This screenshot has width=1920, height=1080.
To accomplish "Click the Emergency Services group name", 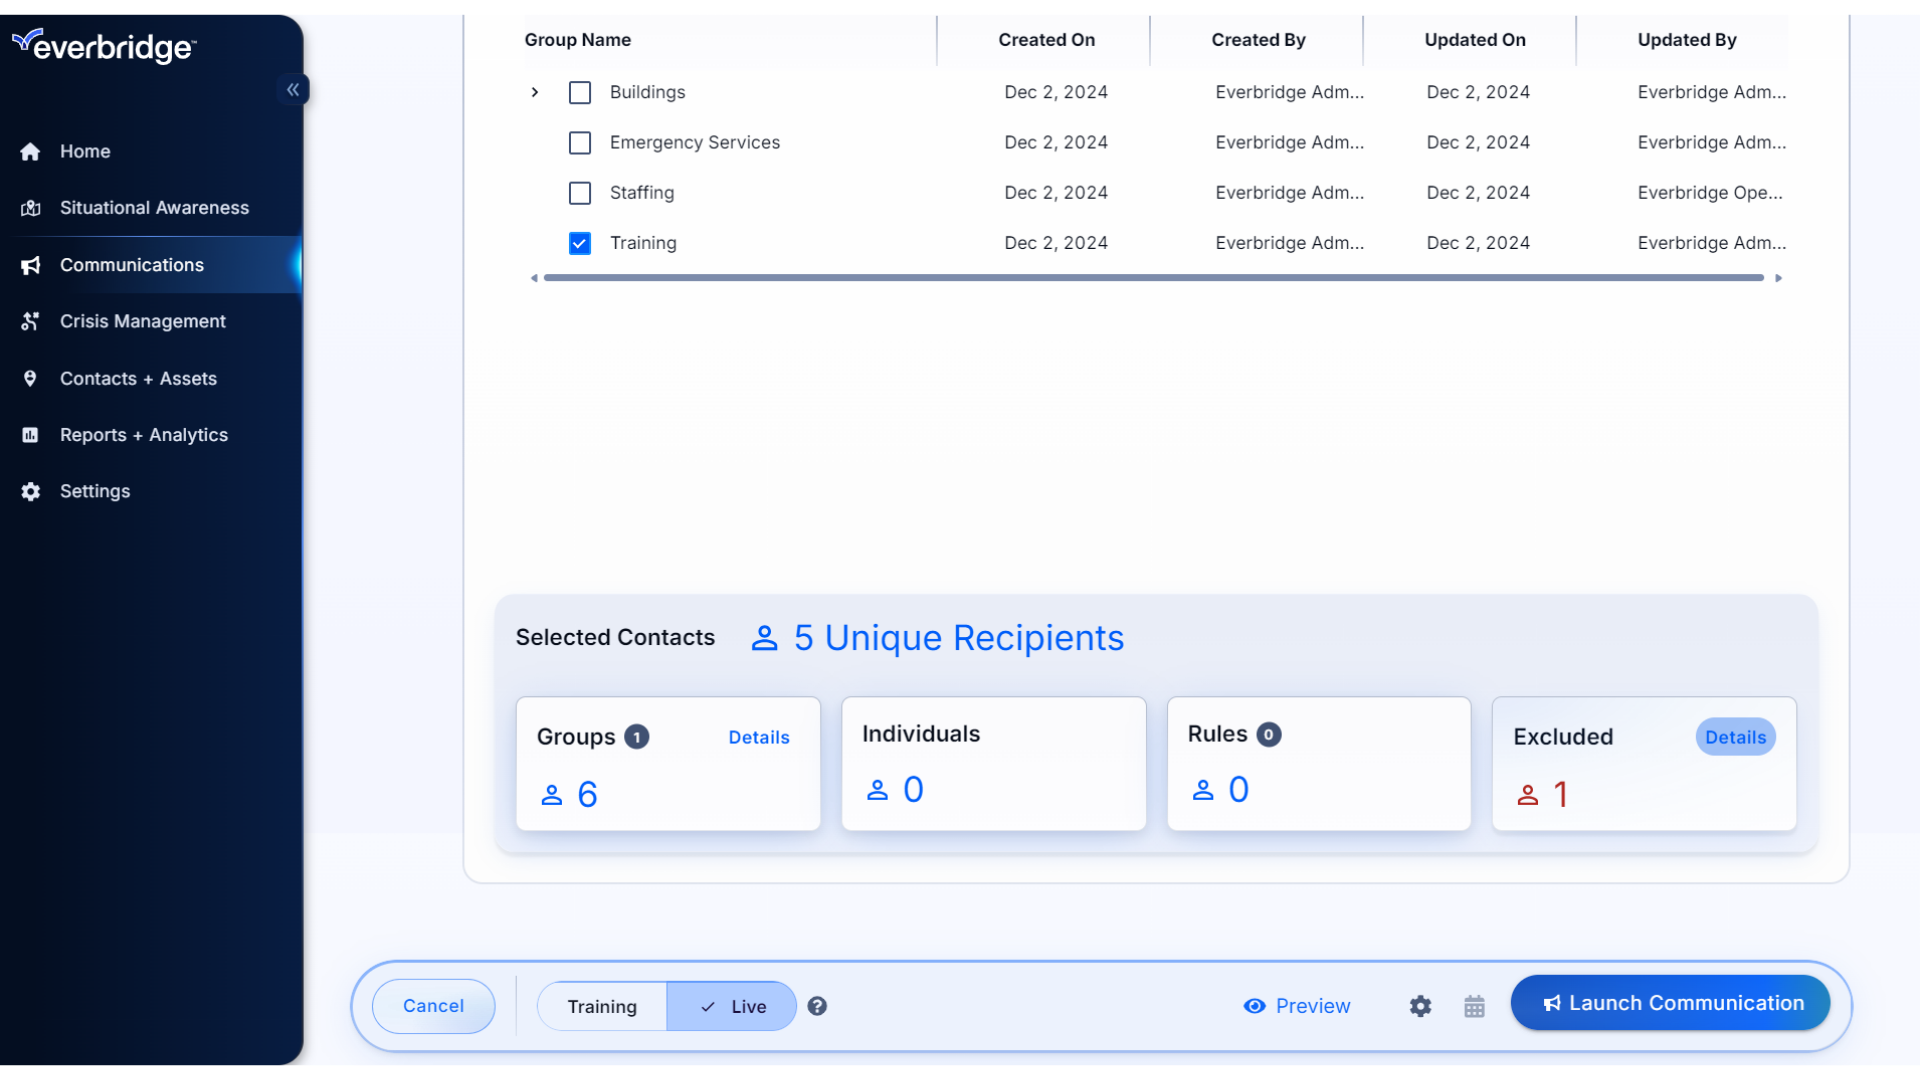I will click(x=695, y=143).
